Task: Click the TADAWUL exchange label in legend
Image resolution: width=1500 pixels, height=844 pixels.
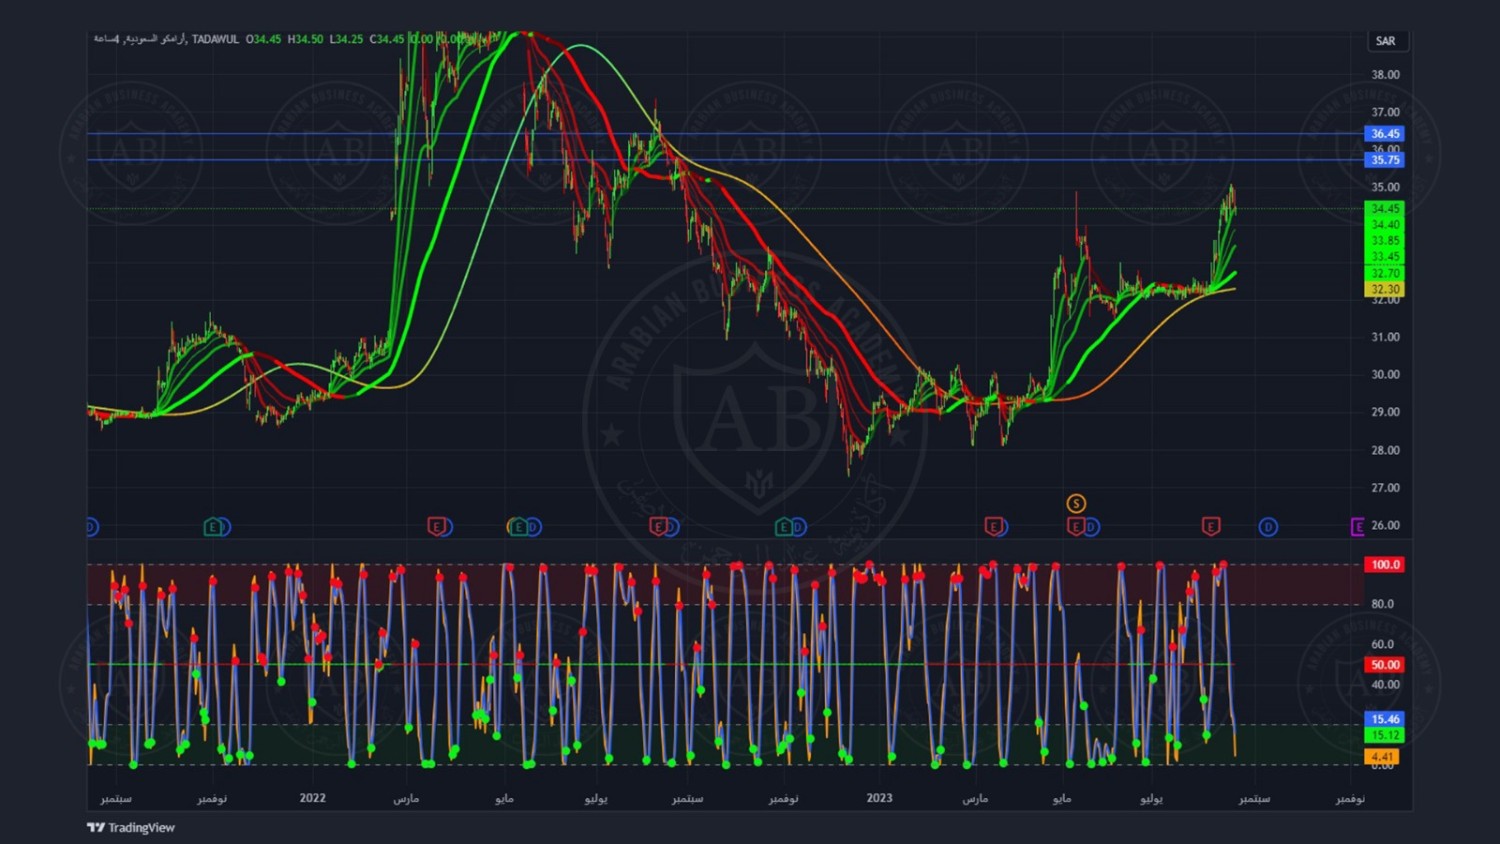Action: 215,39
